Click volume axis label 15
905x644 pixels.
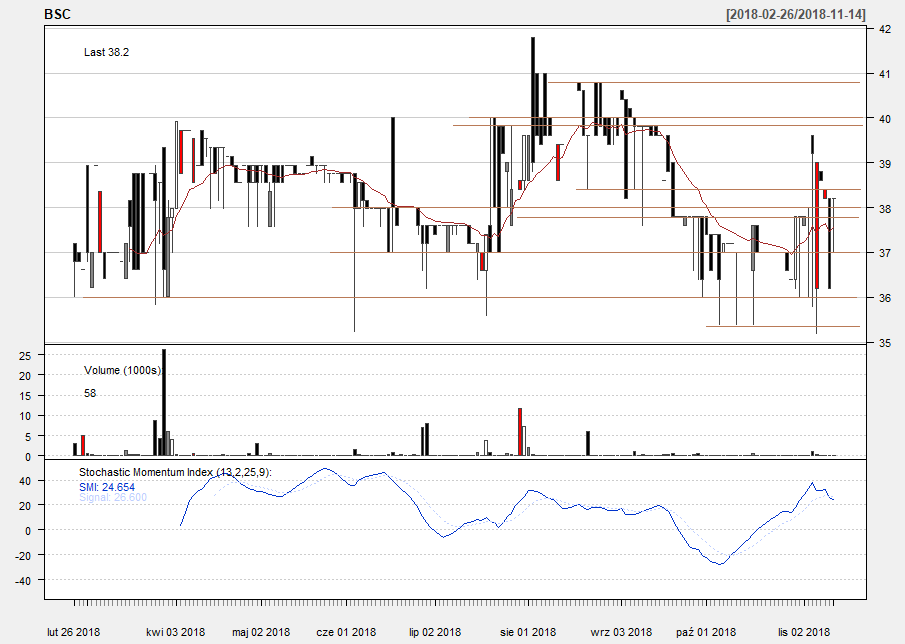[x=25, y=396]
